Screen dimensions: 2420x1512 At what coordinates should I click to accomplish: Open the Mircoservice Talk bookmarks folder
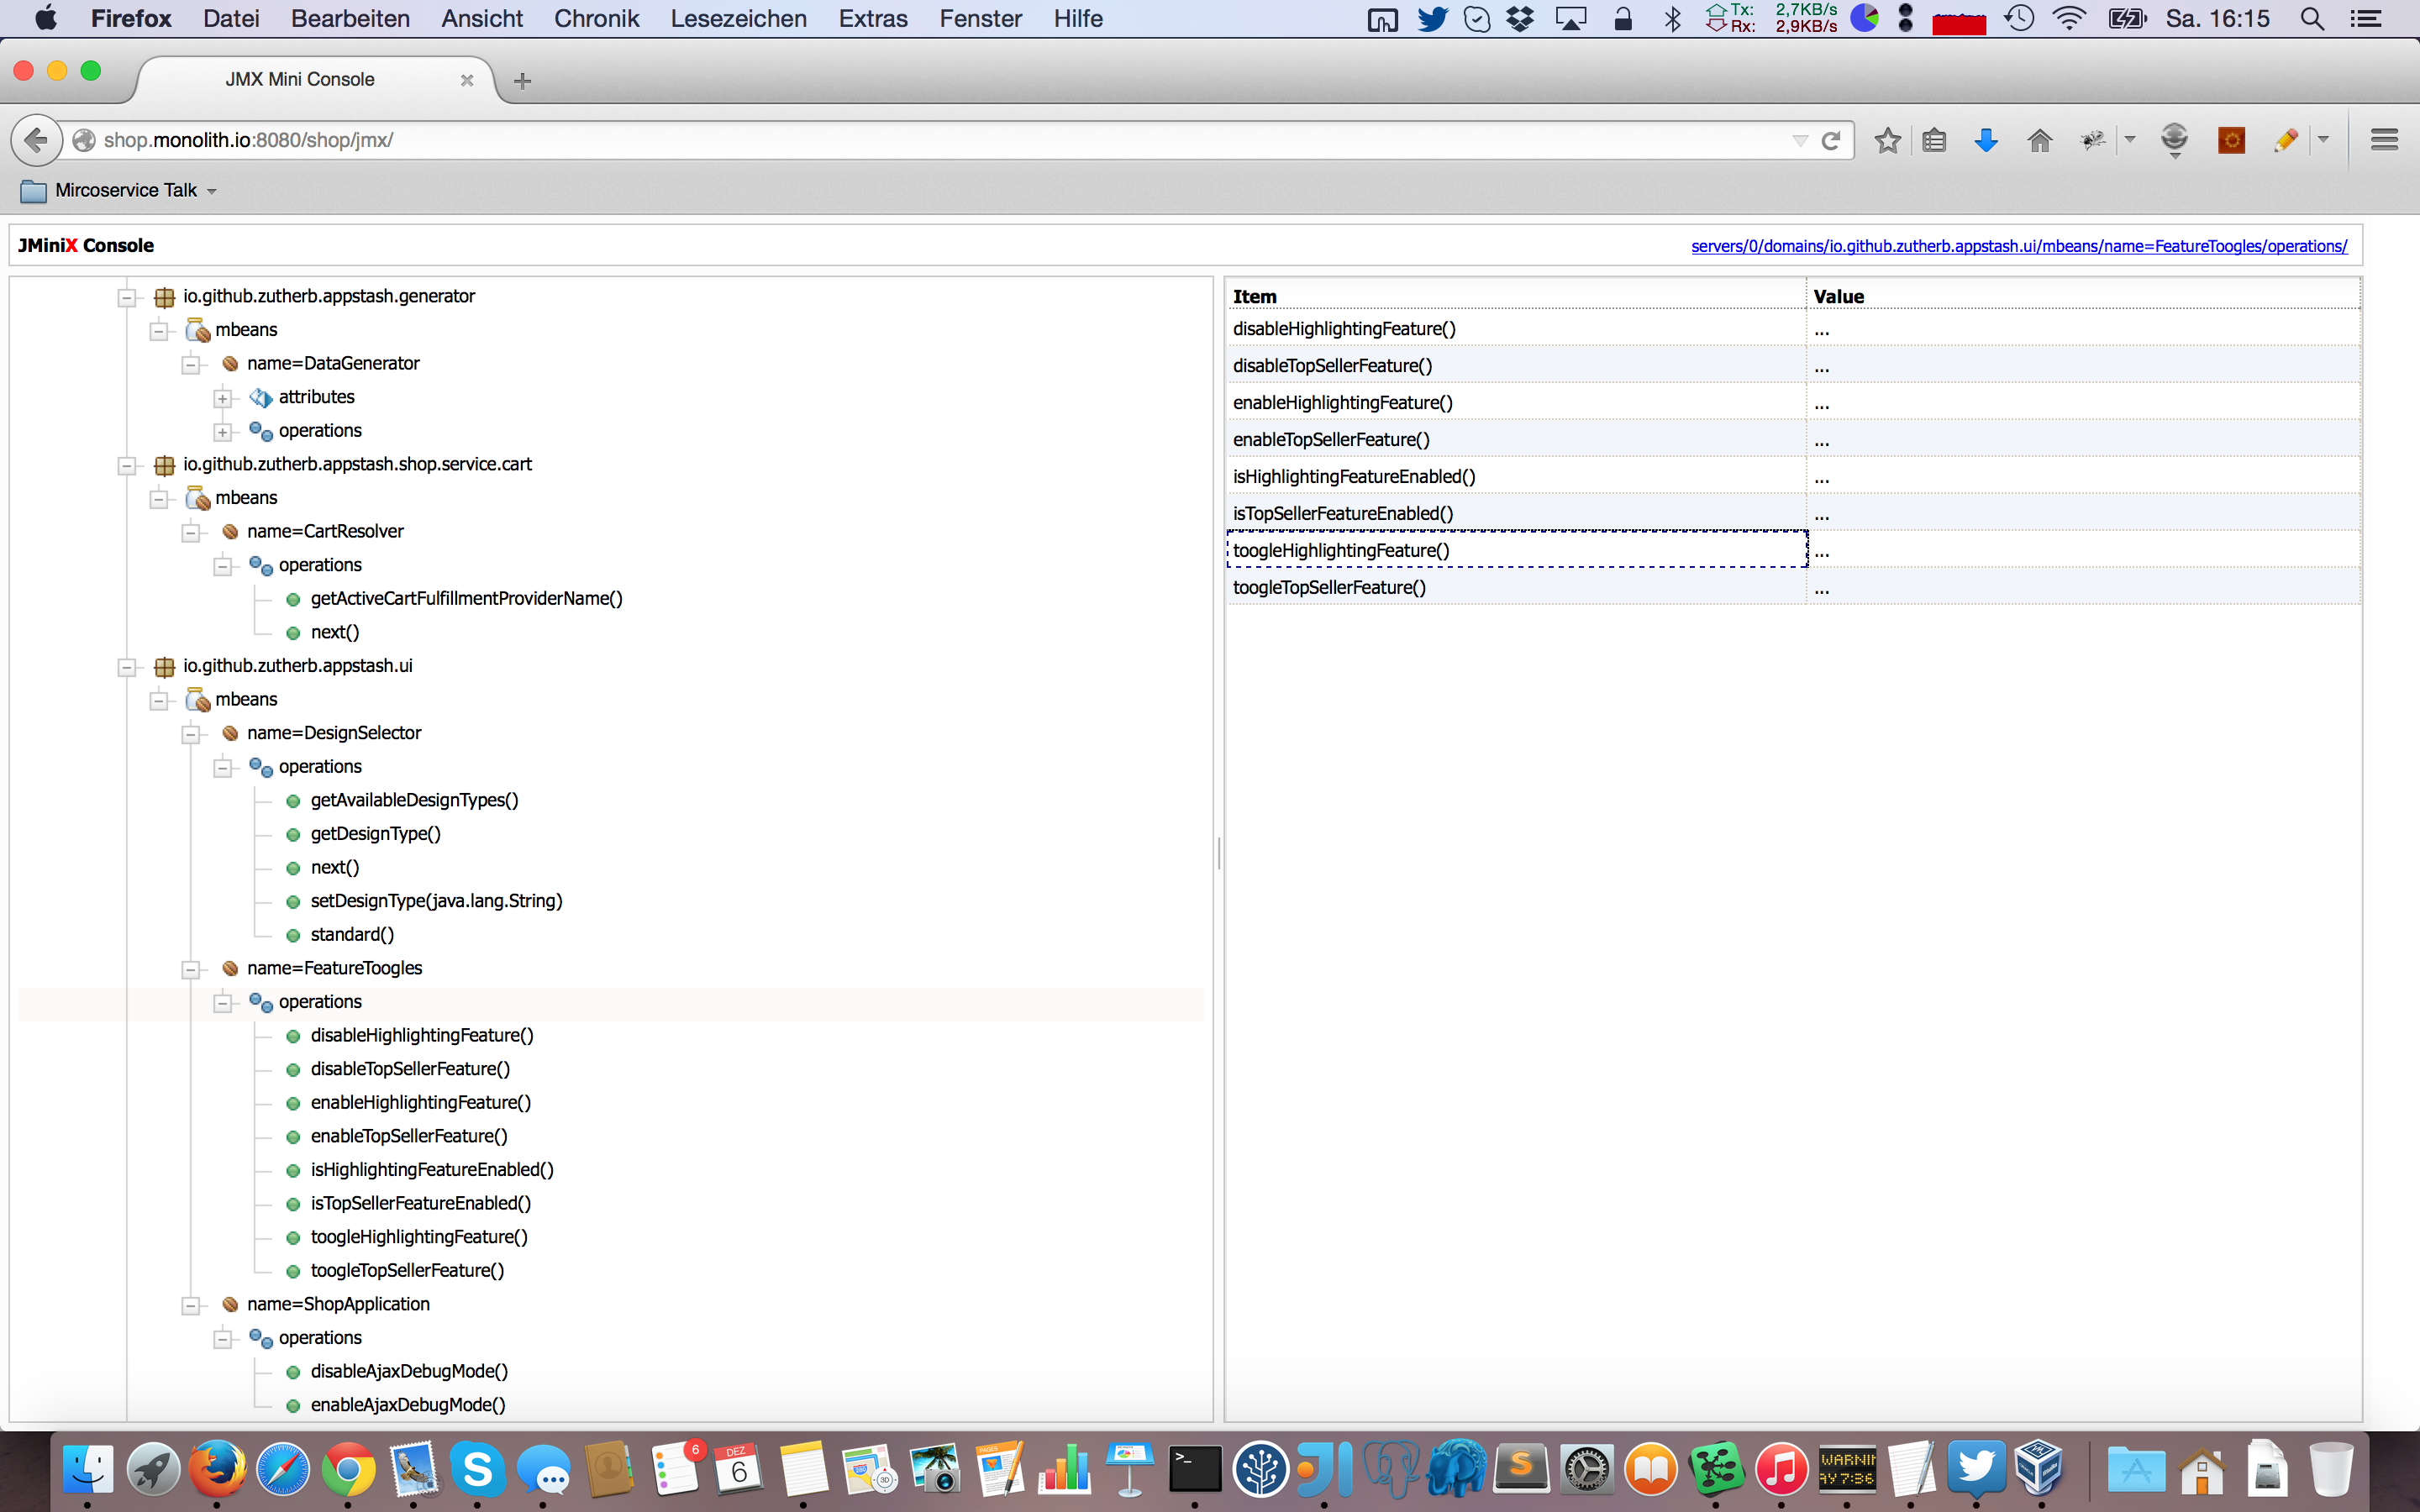point(125,190)
